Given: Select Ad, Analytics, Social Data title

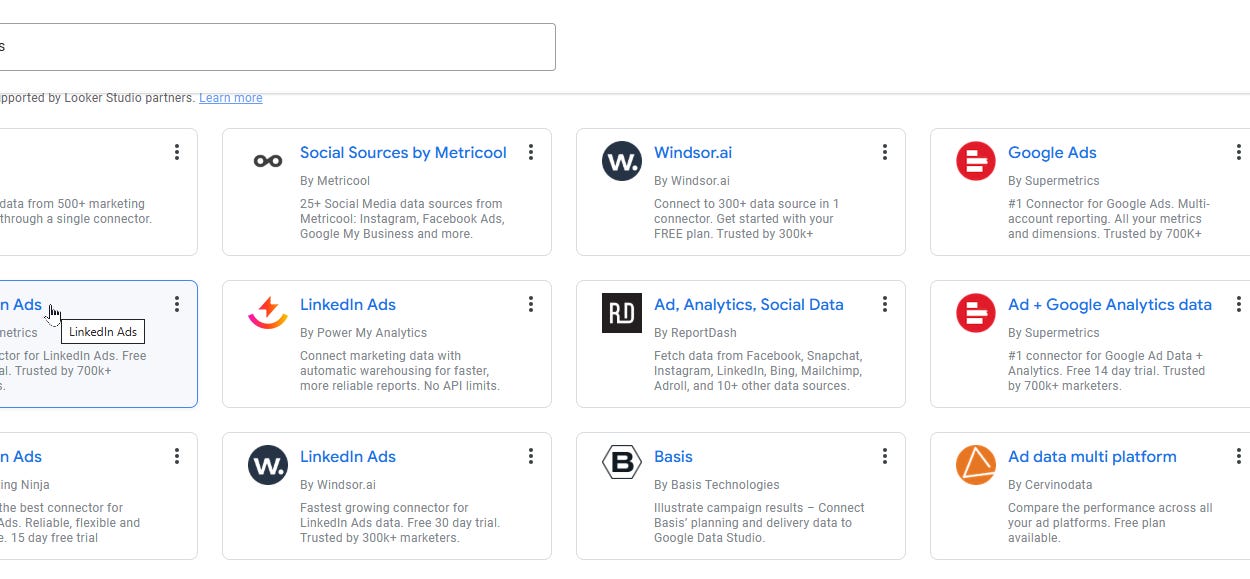Looking at the screenshot, I should click(x=749, y=305).
